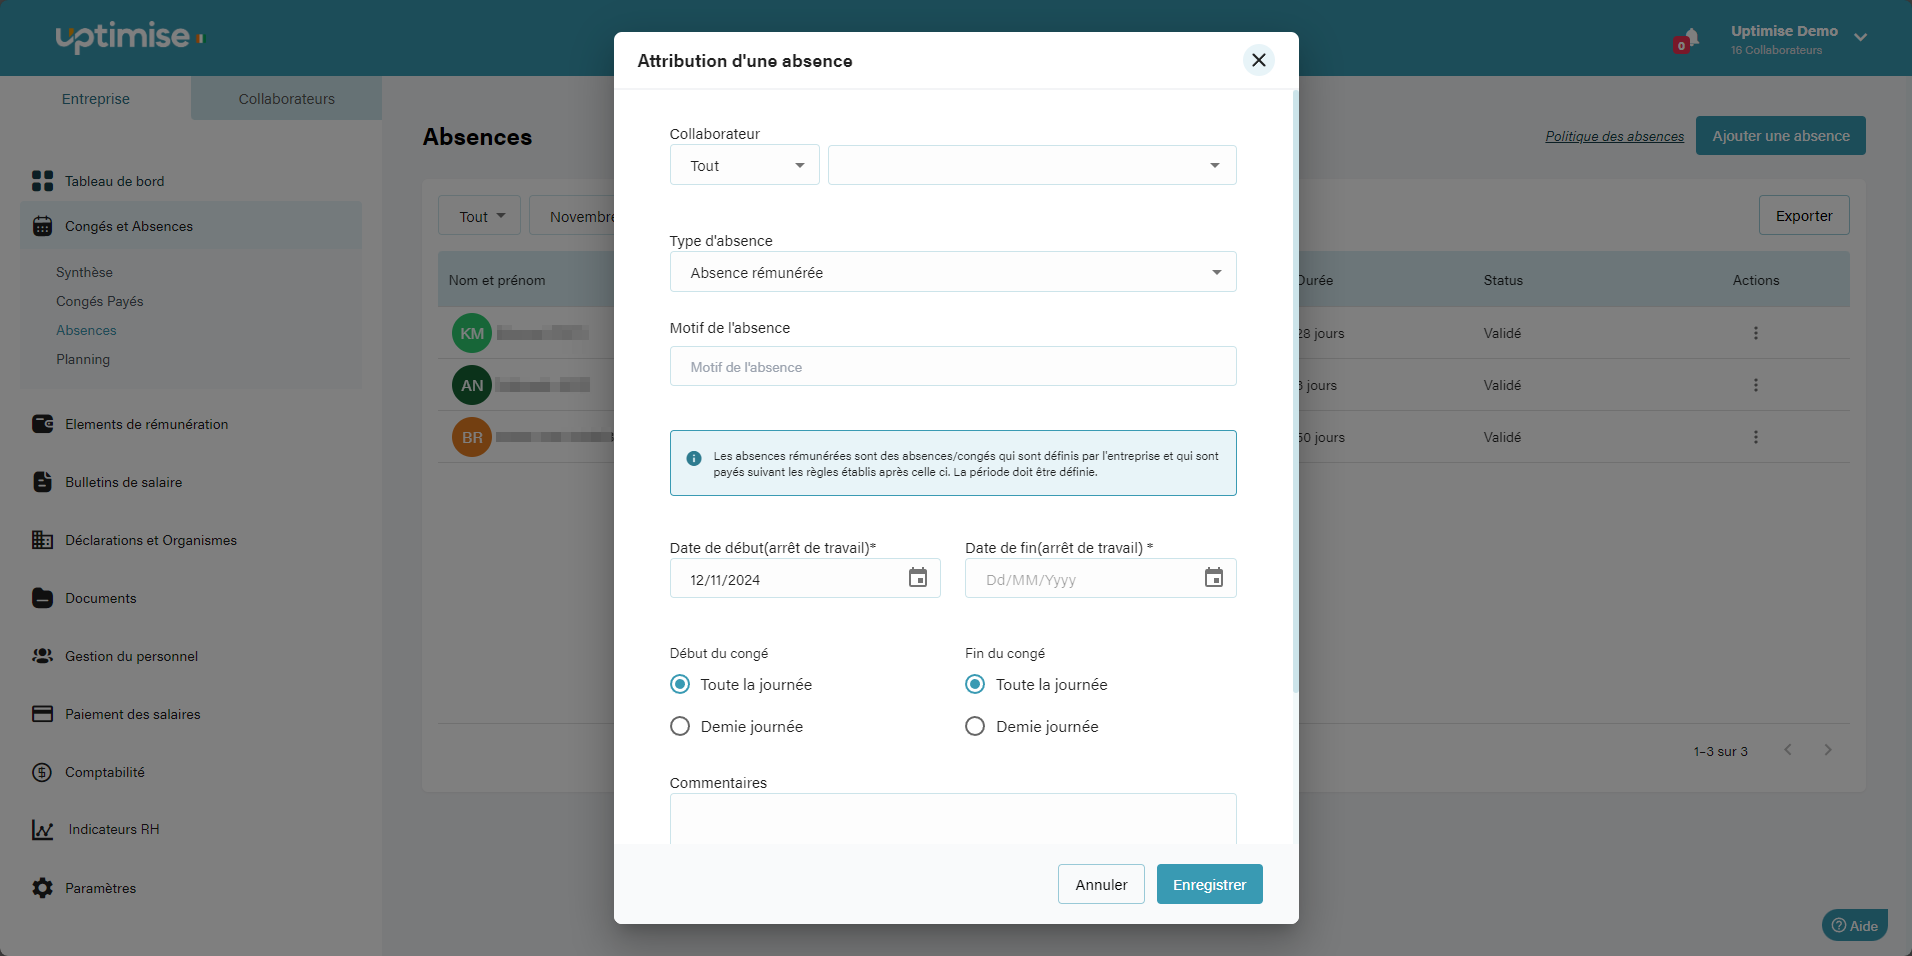Open actions menu for KM row
The image size is (1912, 956).
(x=1756, y=333)
